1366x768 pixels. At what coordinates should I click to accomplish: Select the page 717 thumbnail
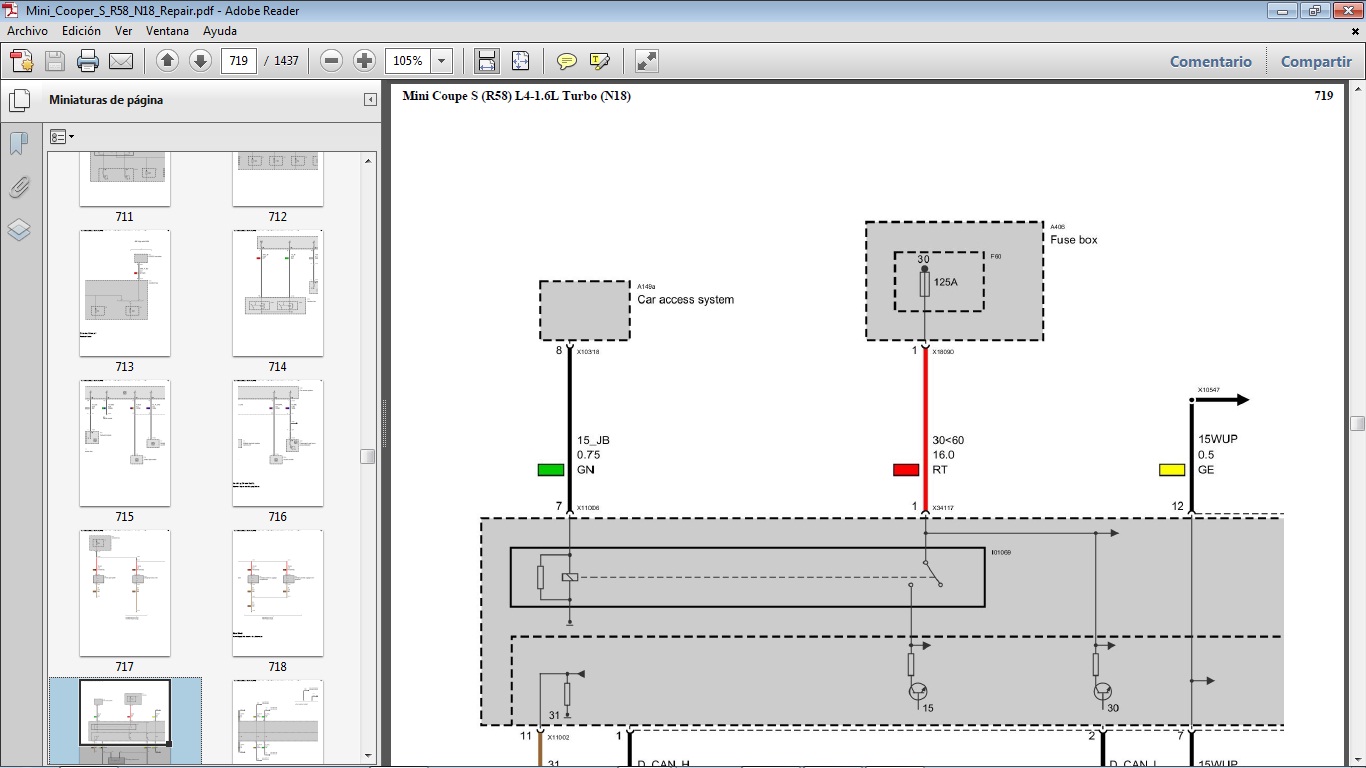click(x=125, y=593)
